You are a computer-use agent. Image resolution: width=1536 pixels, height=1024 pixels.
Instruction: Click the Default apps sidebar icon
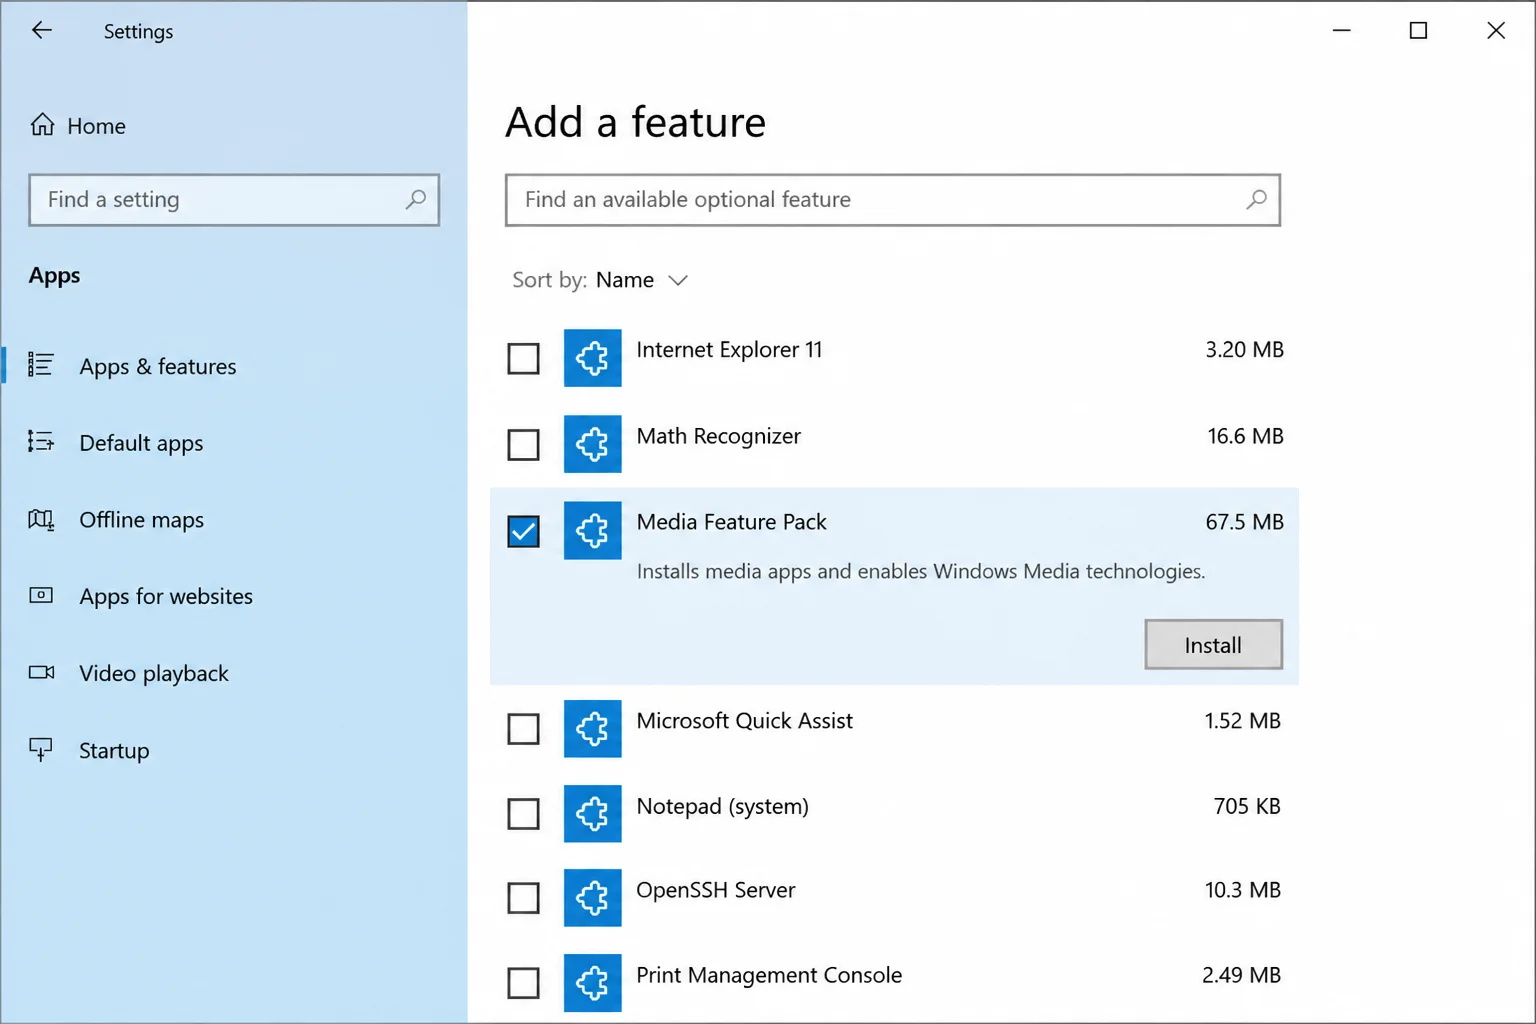coord(41,442)
